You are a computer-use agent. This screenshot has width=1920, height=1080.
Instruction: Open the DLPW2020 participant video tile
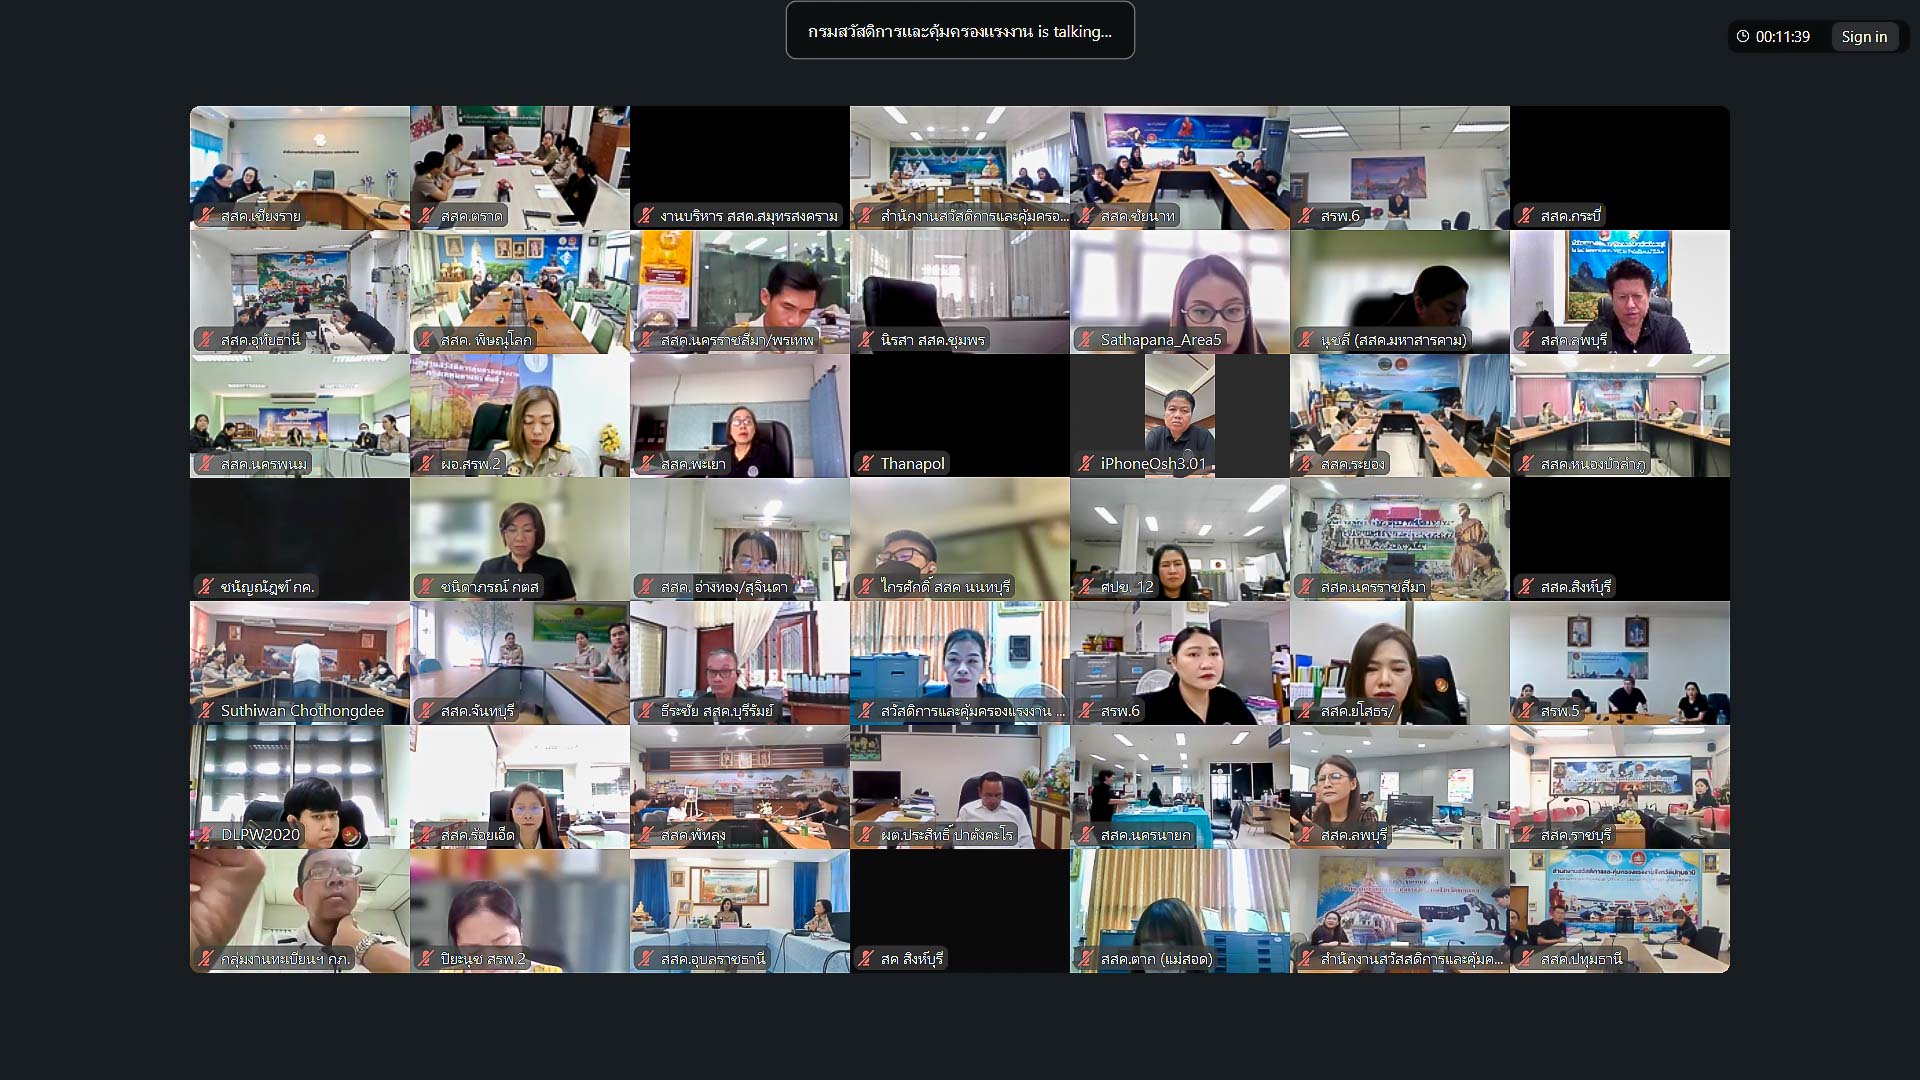pos(299,780)
